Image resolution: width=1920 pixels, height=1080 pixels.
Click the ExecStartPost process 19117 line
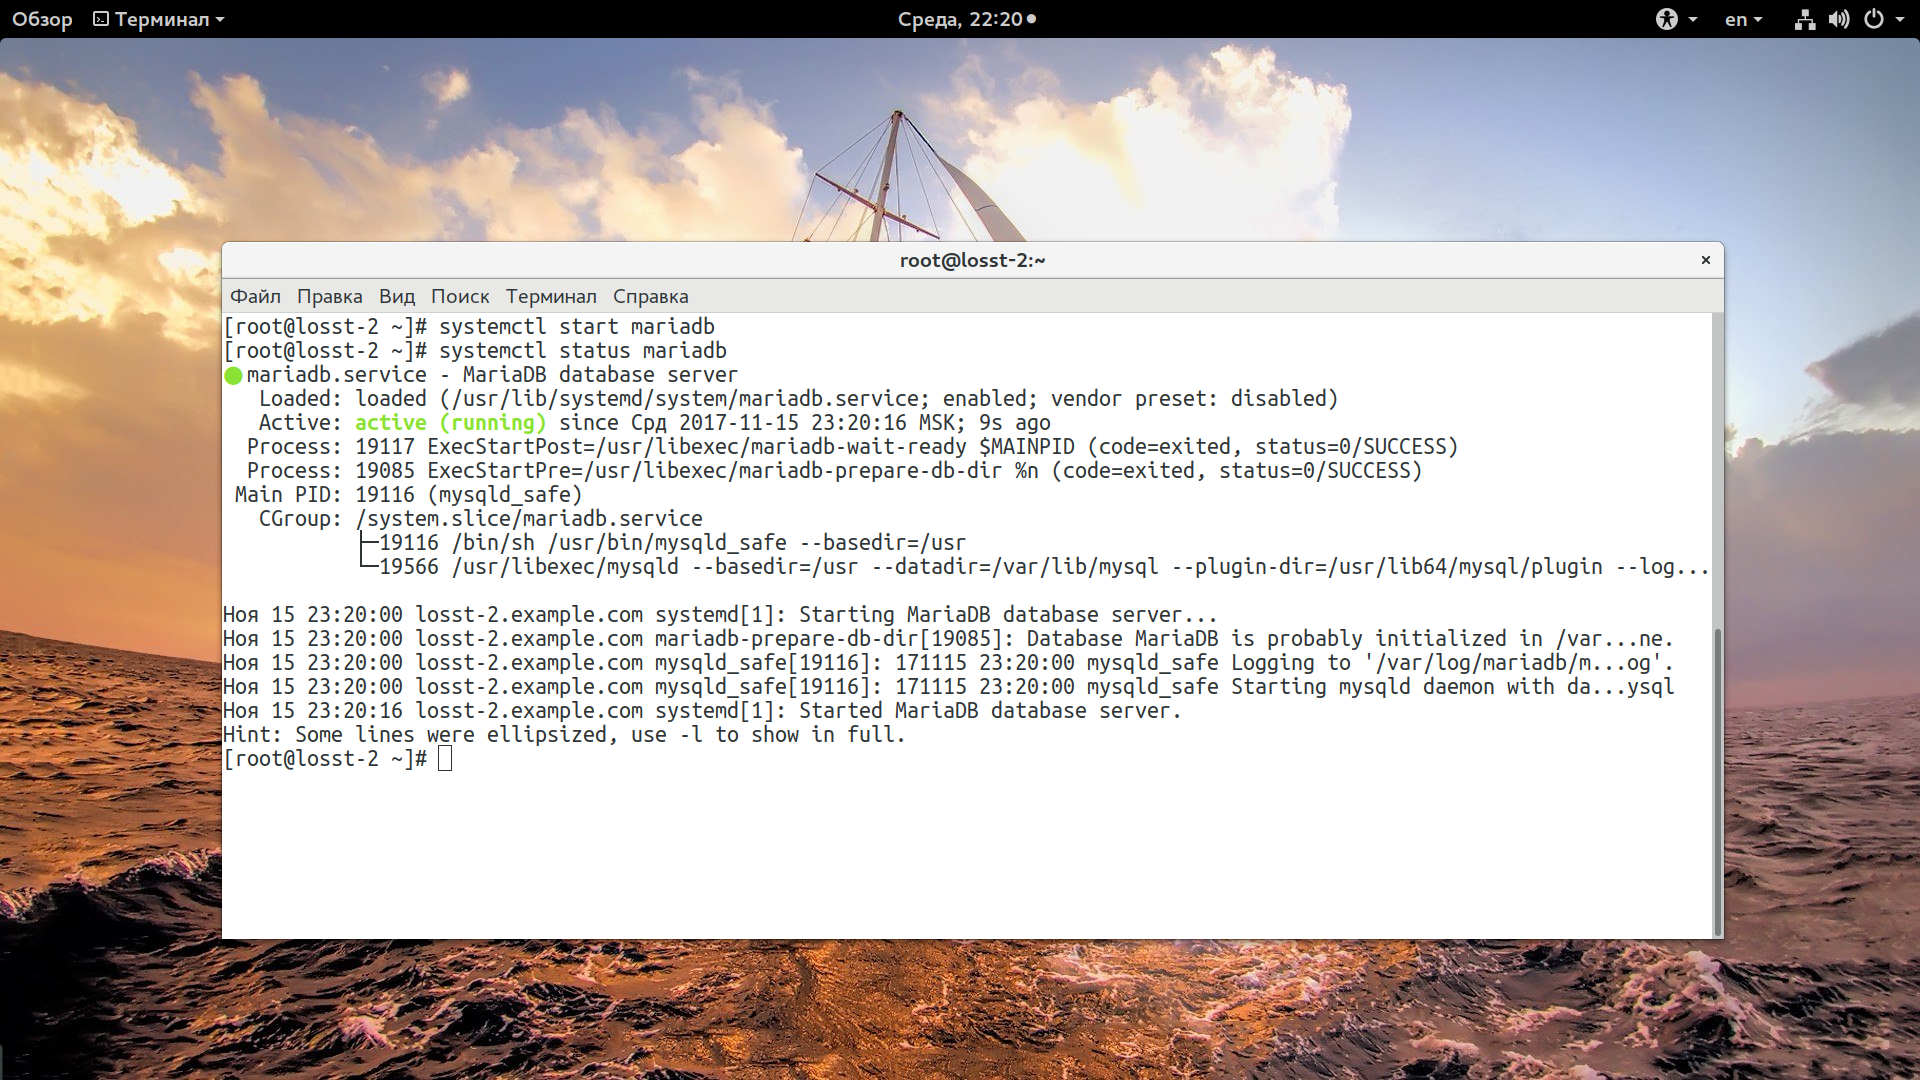[853, 447]
